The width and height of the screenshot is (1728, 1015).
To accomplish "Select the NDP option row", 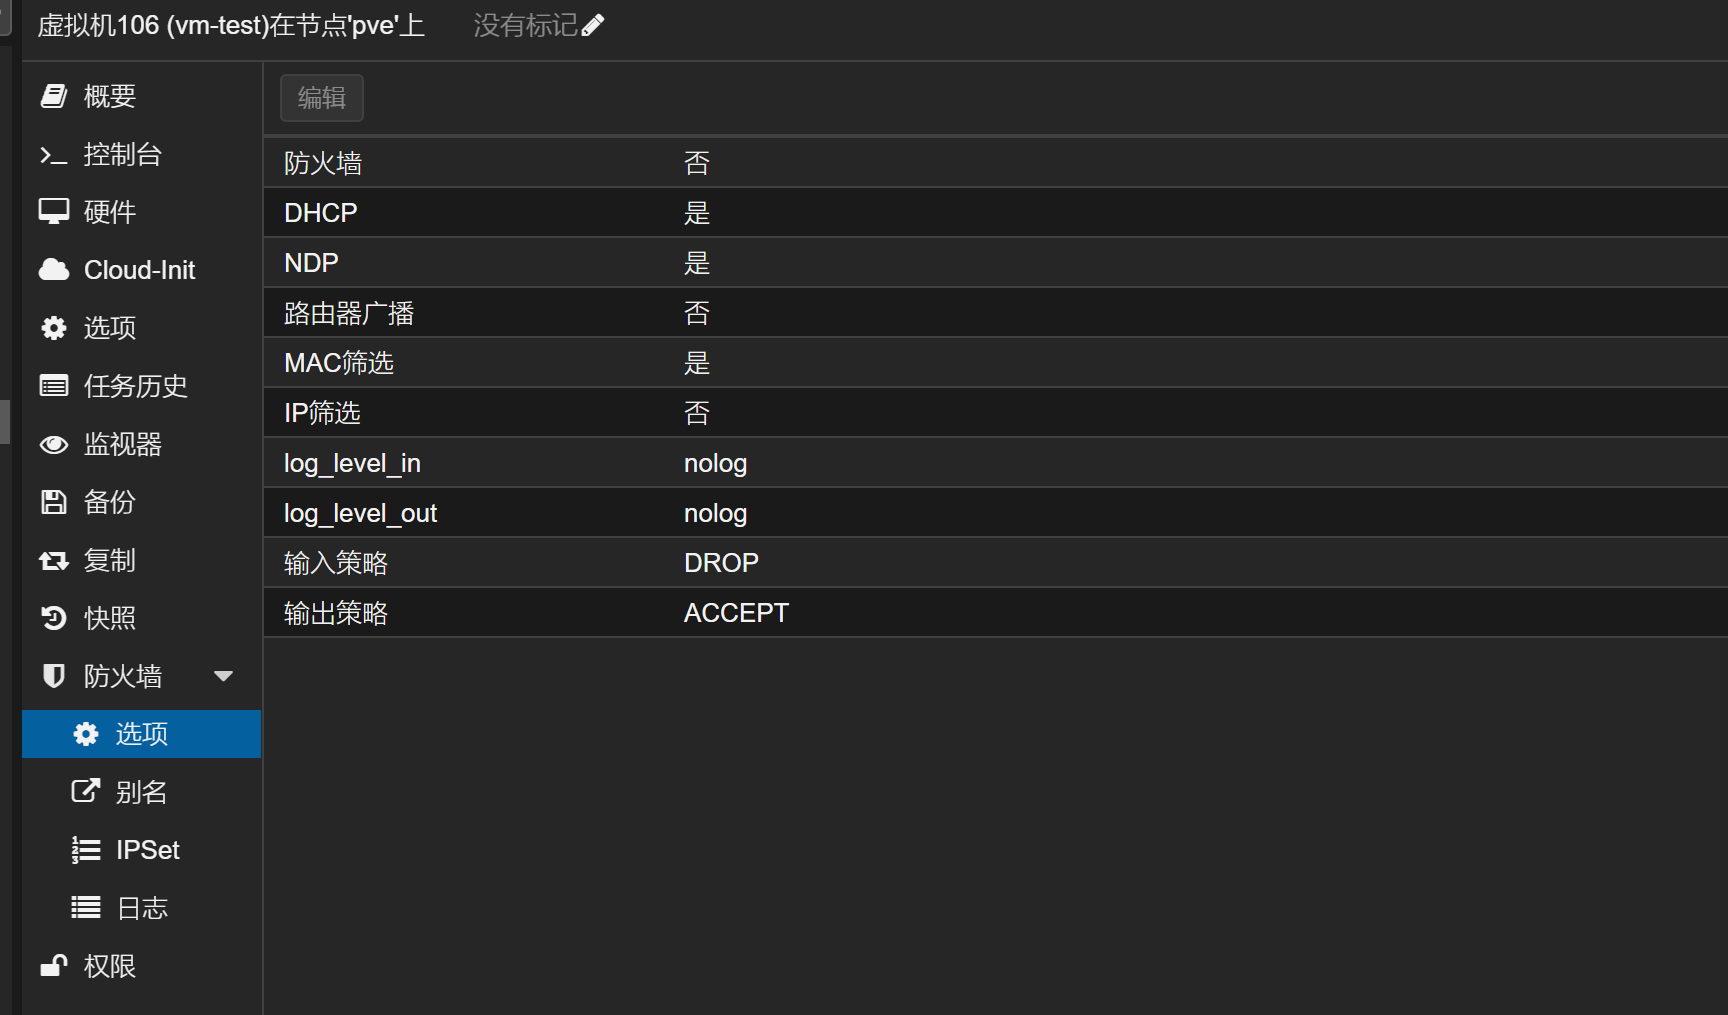I will click(996, 262).
